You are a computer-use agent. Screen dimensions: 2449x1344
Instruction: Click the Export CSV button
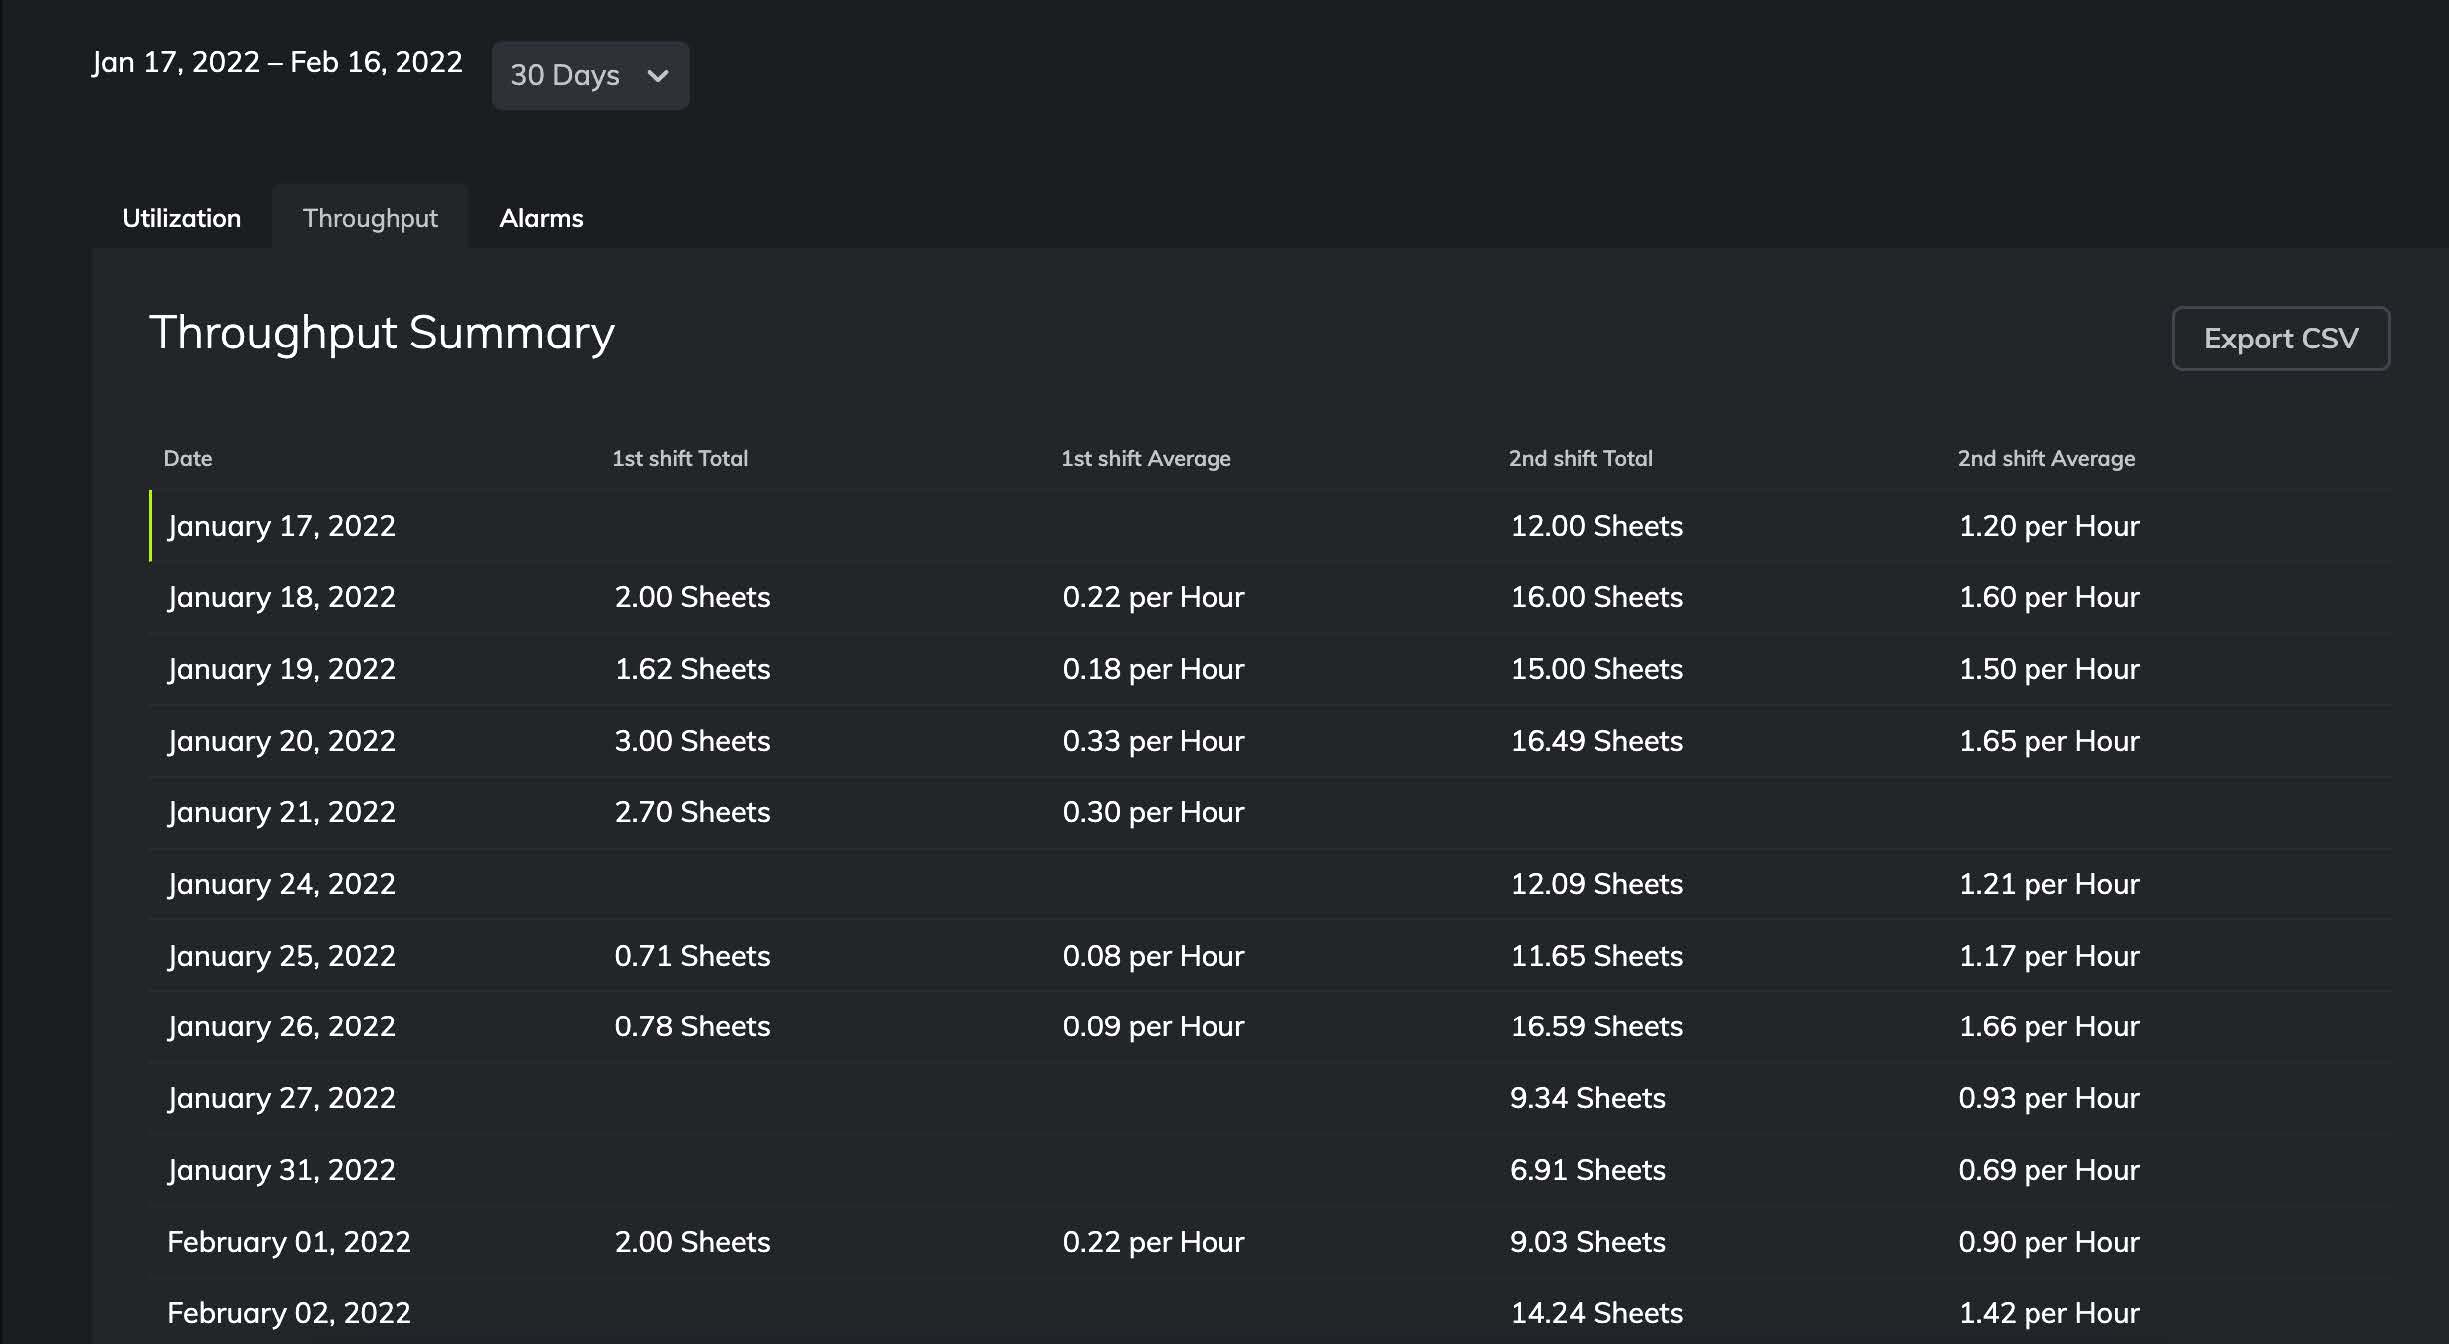click(2280, 338)
